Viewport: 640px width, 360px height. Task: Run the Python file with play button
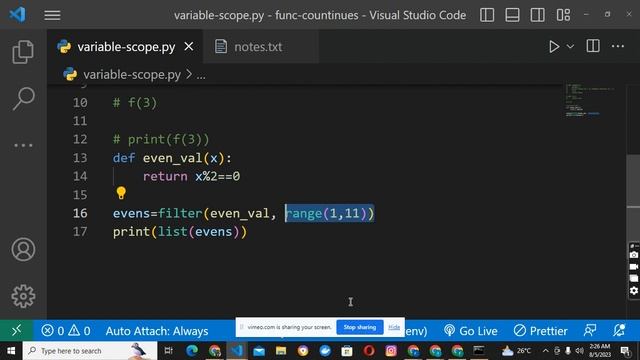553,47
